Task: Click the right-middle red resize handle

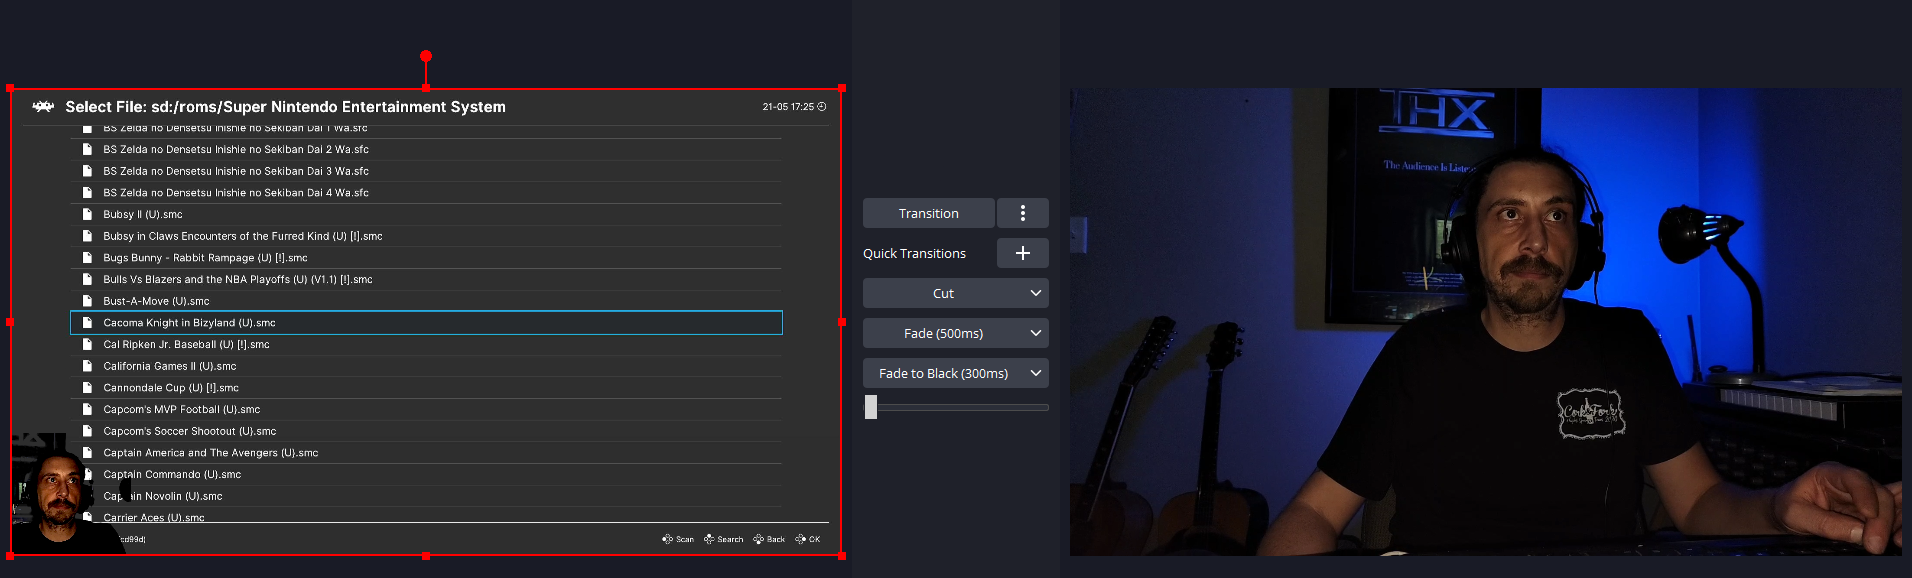Action: [x=842, y=322]
